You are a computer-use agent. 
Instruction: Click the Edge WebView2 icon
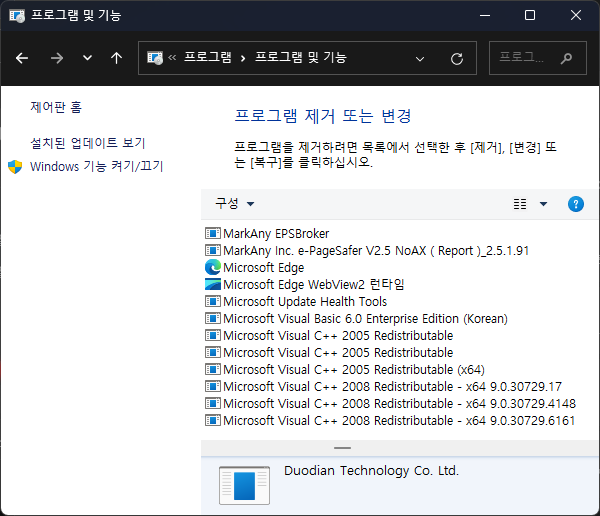click(213, 284)
